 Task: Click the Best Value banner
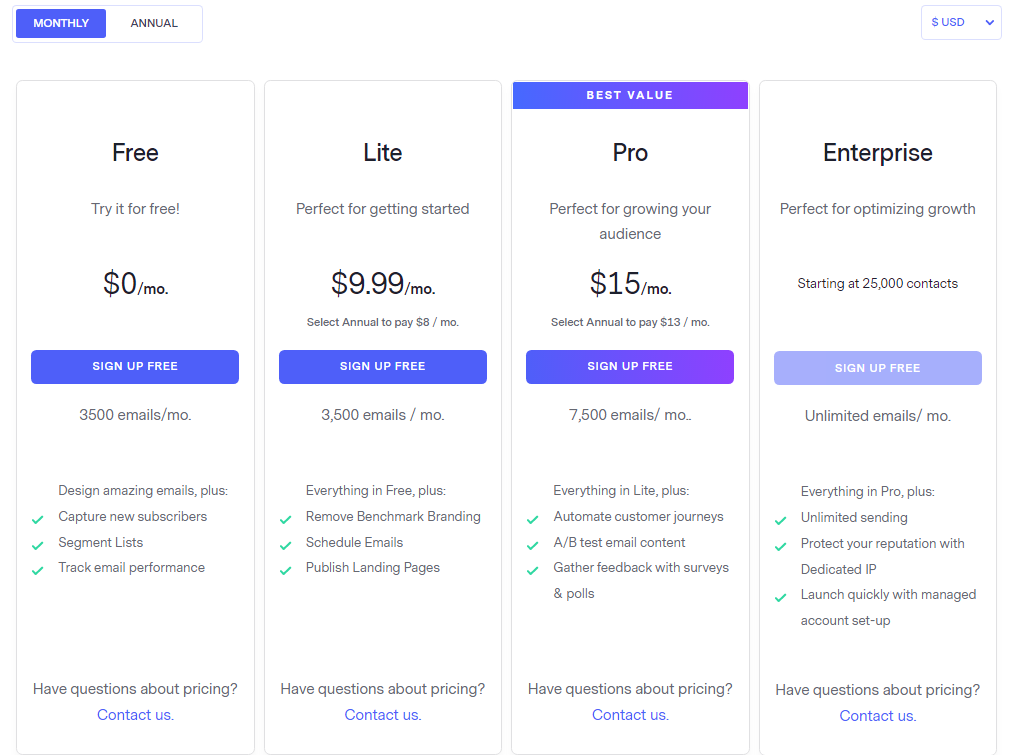pyautogui.click(x=630, y=95)
